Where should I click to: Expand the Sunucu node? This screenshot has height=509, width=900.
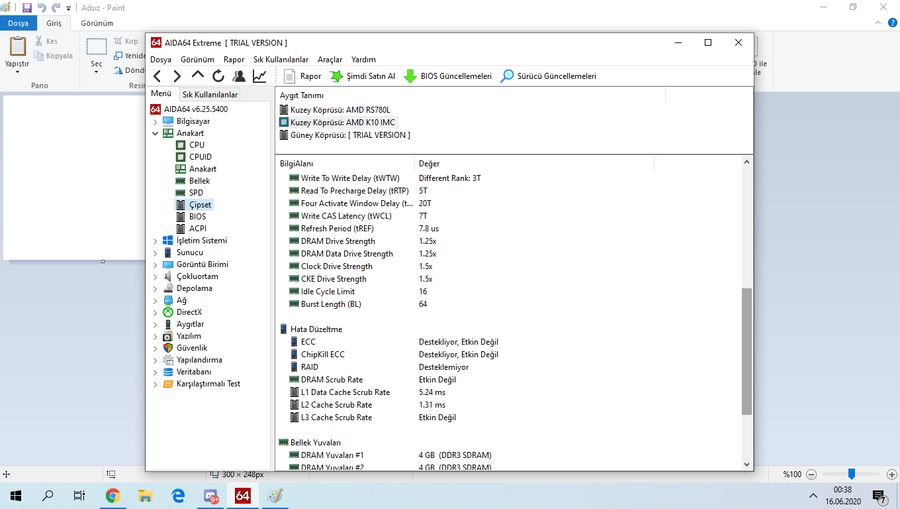(x=155, y=252)
